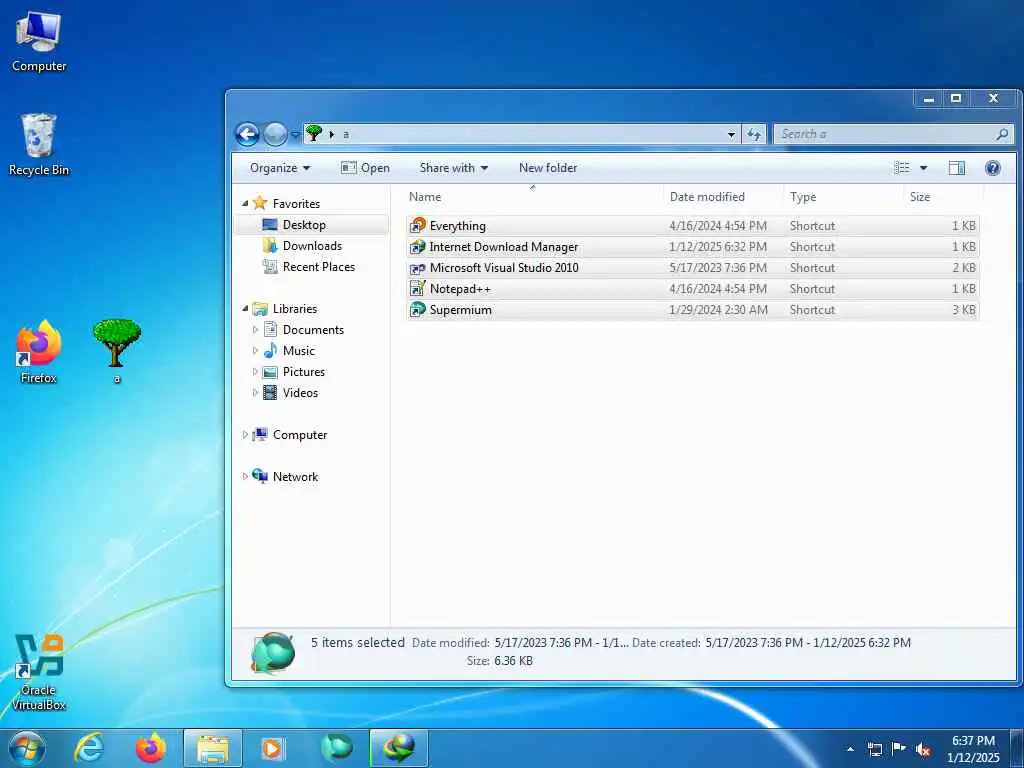Image resolution: width=1024 pixels, height=768 pixels.
Task: Click the Documents library icon
Action: (270, 330)
